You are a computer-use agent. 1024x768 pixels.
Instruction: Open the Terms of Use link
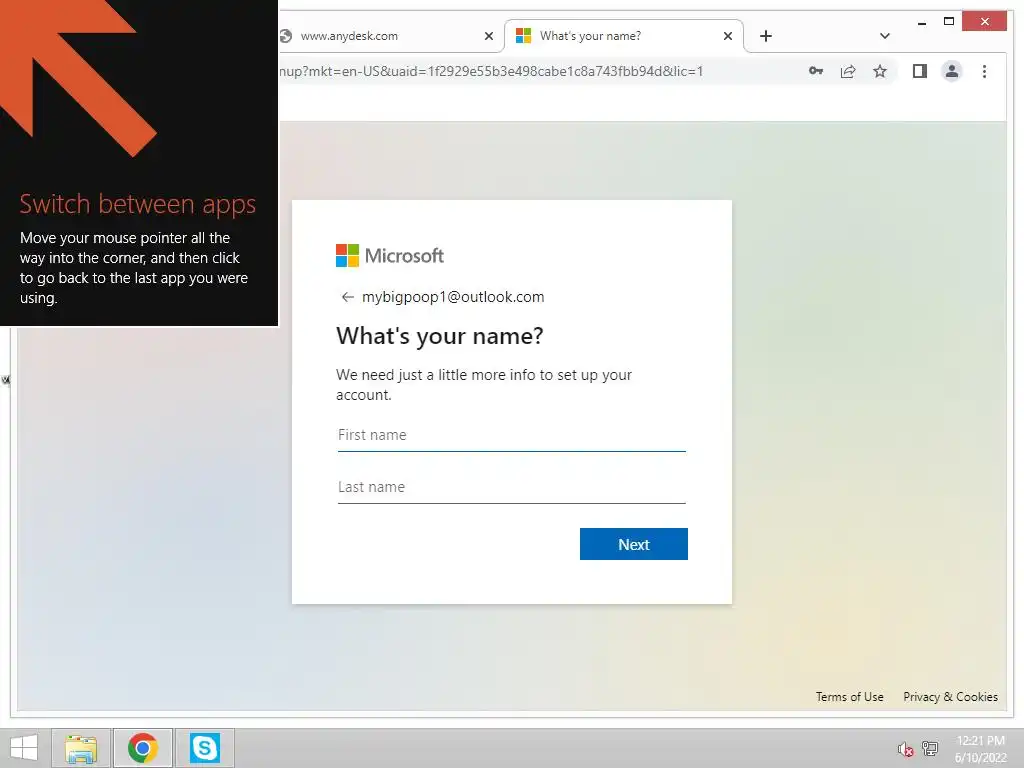coord(849,697)
